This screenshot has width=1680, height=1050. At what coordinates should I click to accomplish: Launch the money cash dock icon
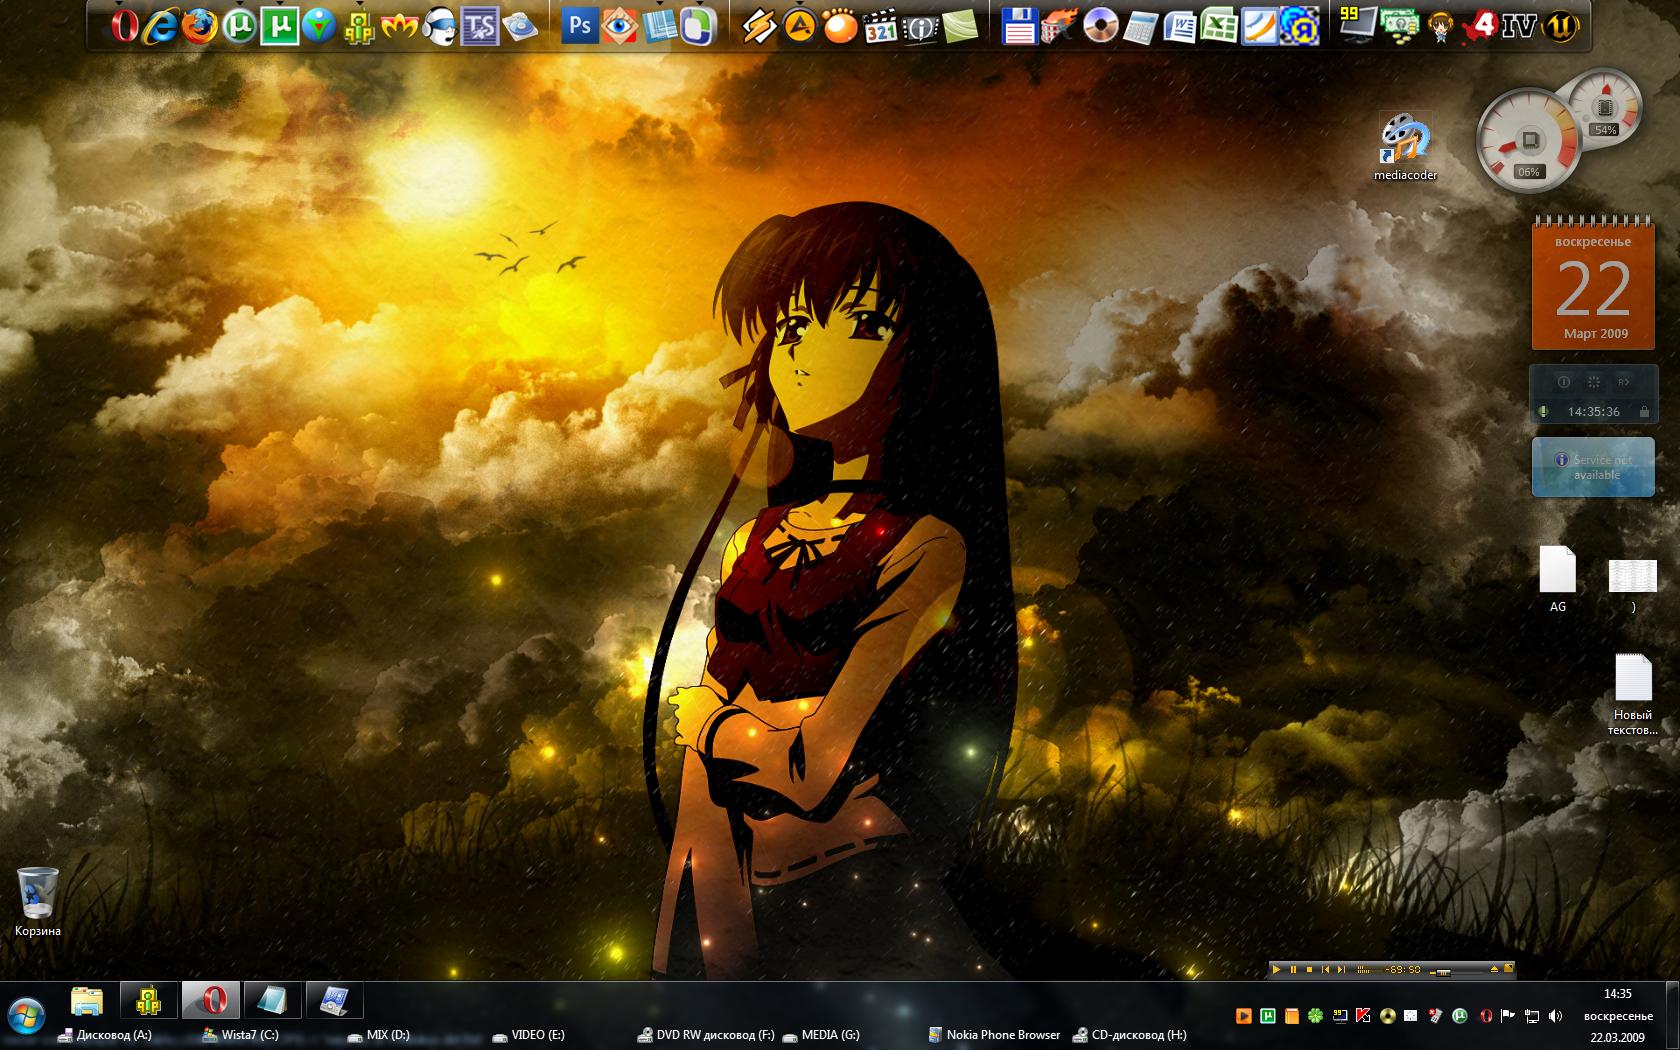1398,24
